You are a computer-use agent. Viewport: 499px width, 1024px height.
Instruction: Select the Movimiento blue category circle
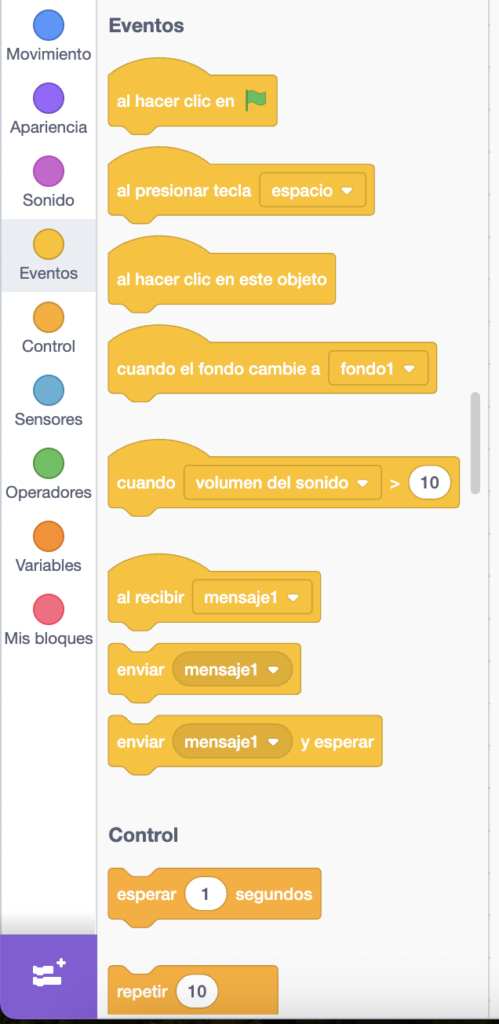click(x=48, y=25)
